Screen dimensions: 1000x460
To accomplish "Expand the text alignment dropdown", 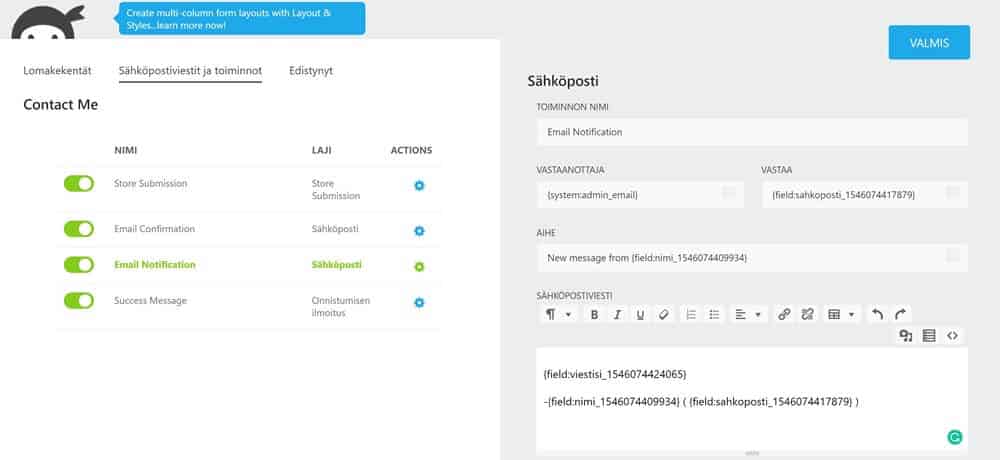I will click(746, 314).
